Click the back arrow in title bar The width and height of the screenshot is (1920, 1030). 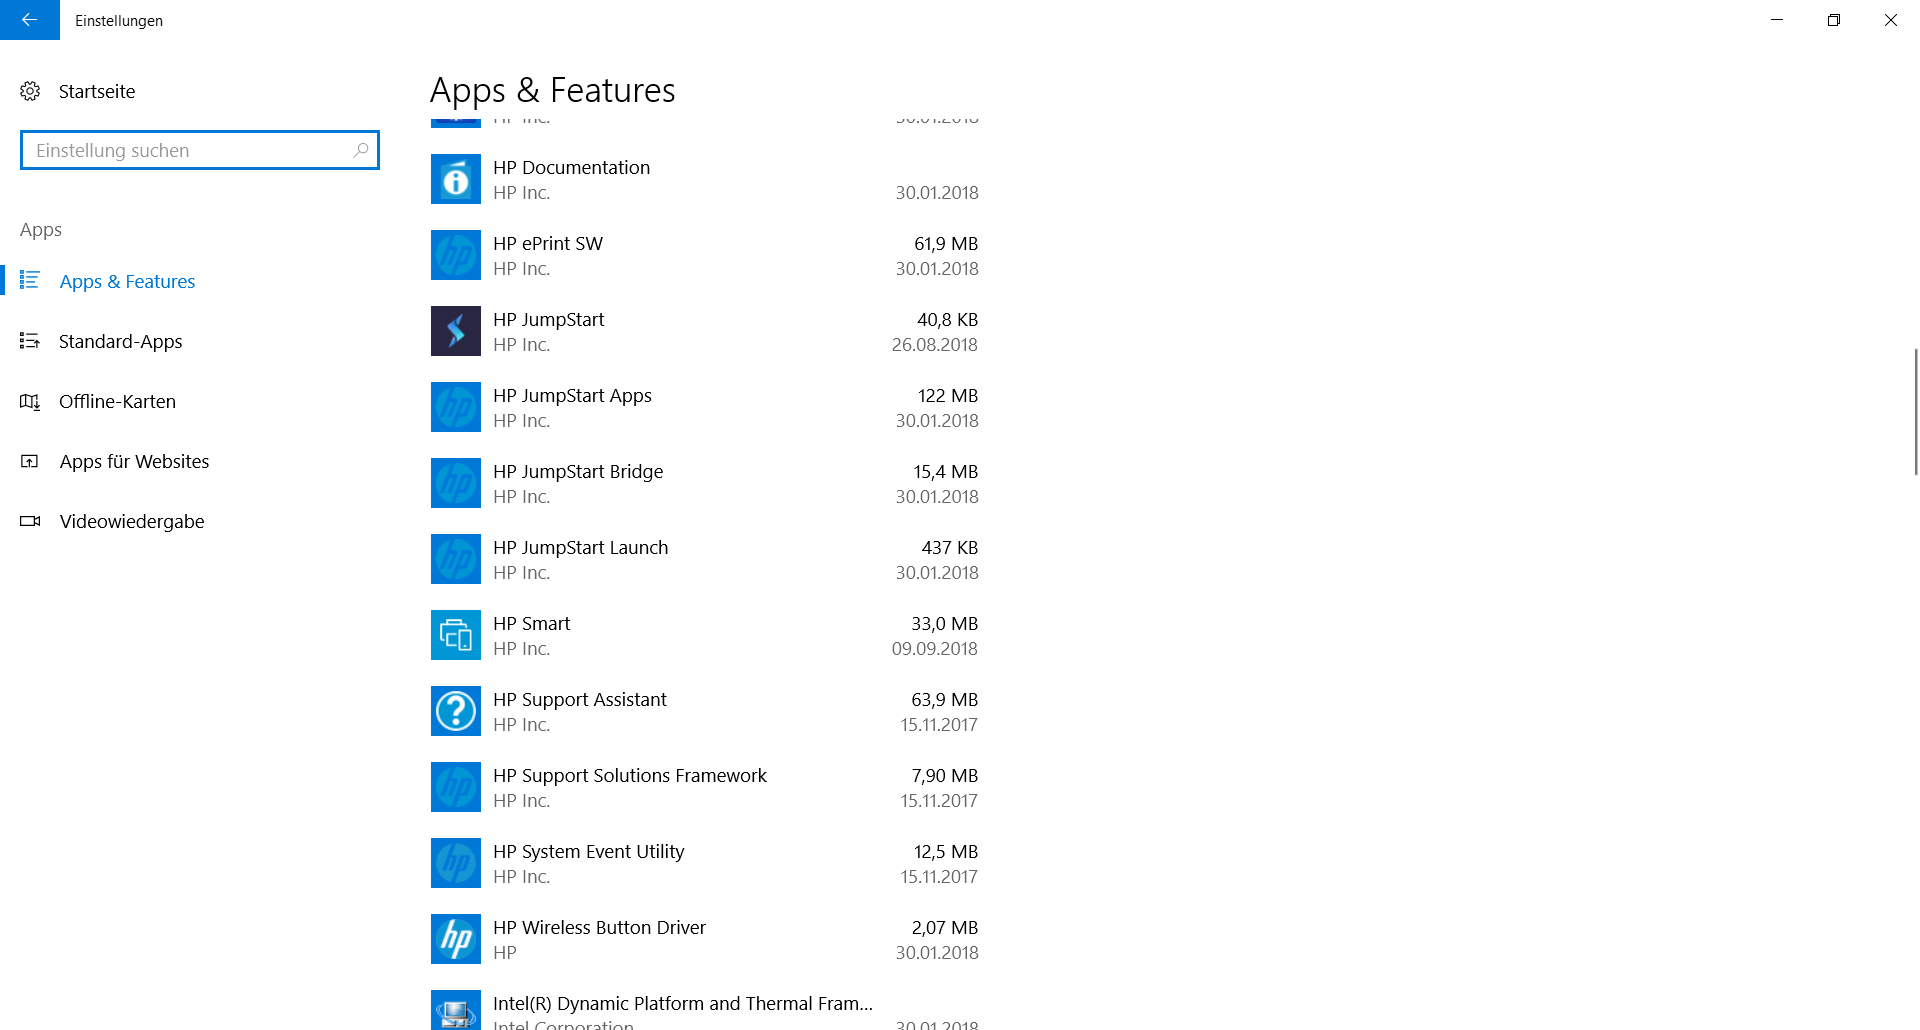pos(29,20)
